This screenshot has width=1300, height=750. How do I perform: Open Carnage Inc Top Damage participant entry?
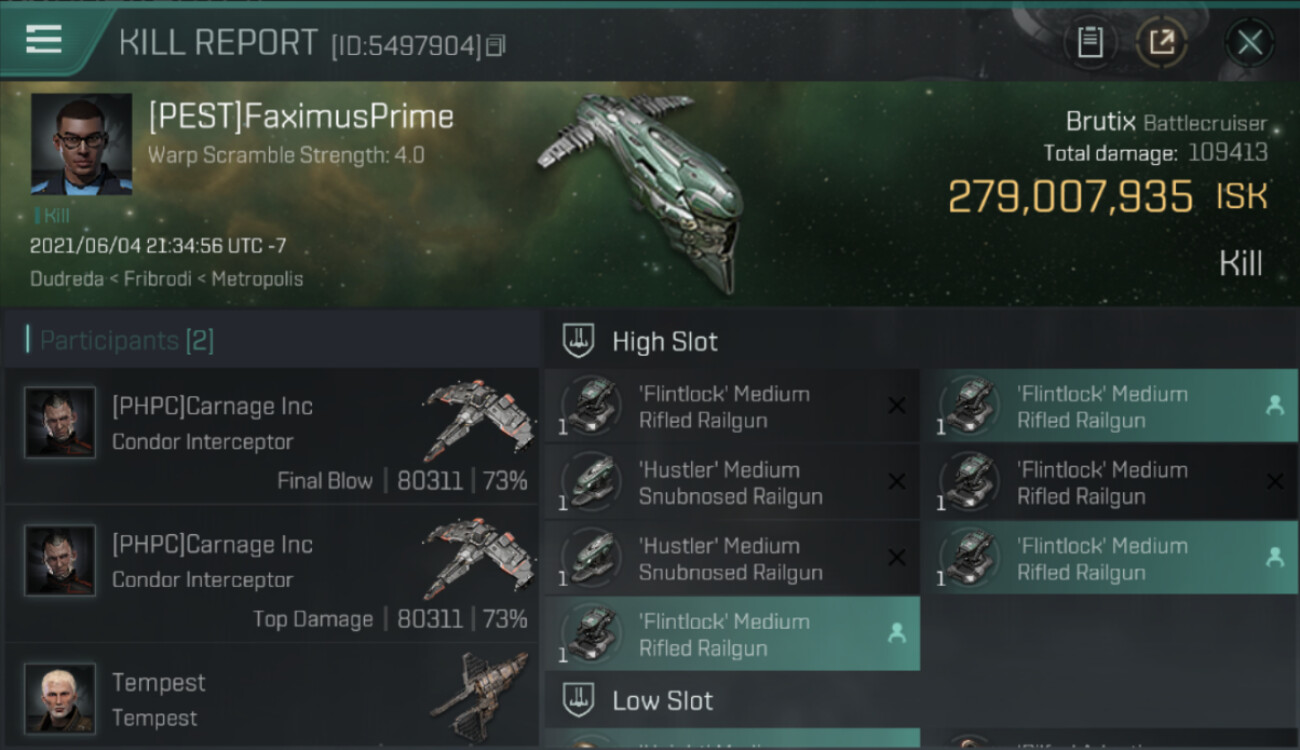click(x=271, y=576)
